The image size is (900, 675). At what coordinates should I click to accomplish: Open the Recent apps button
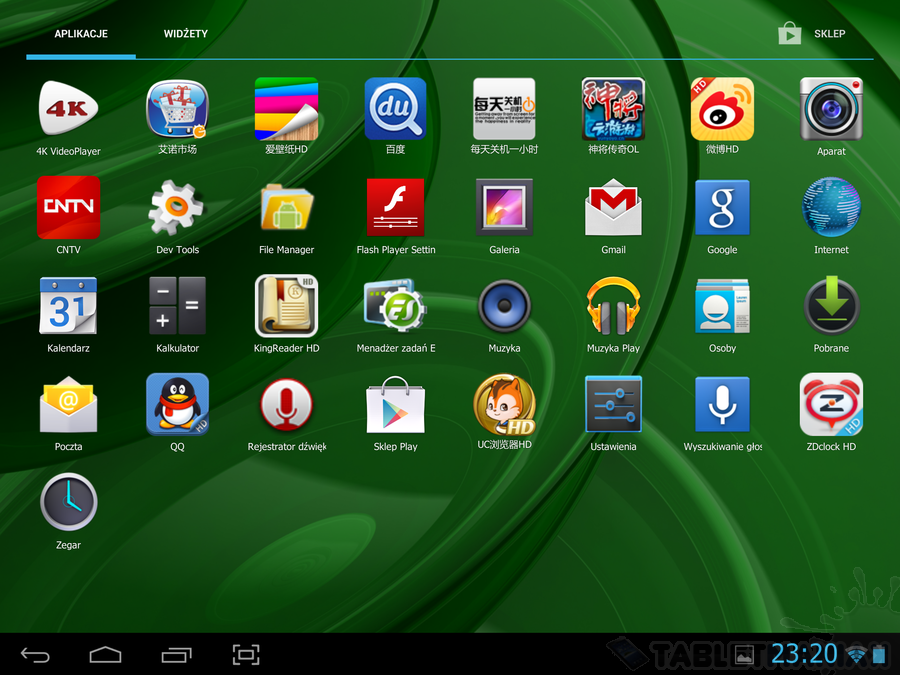176,654
